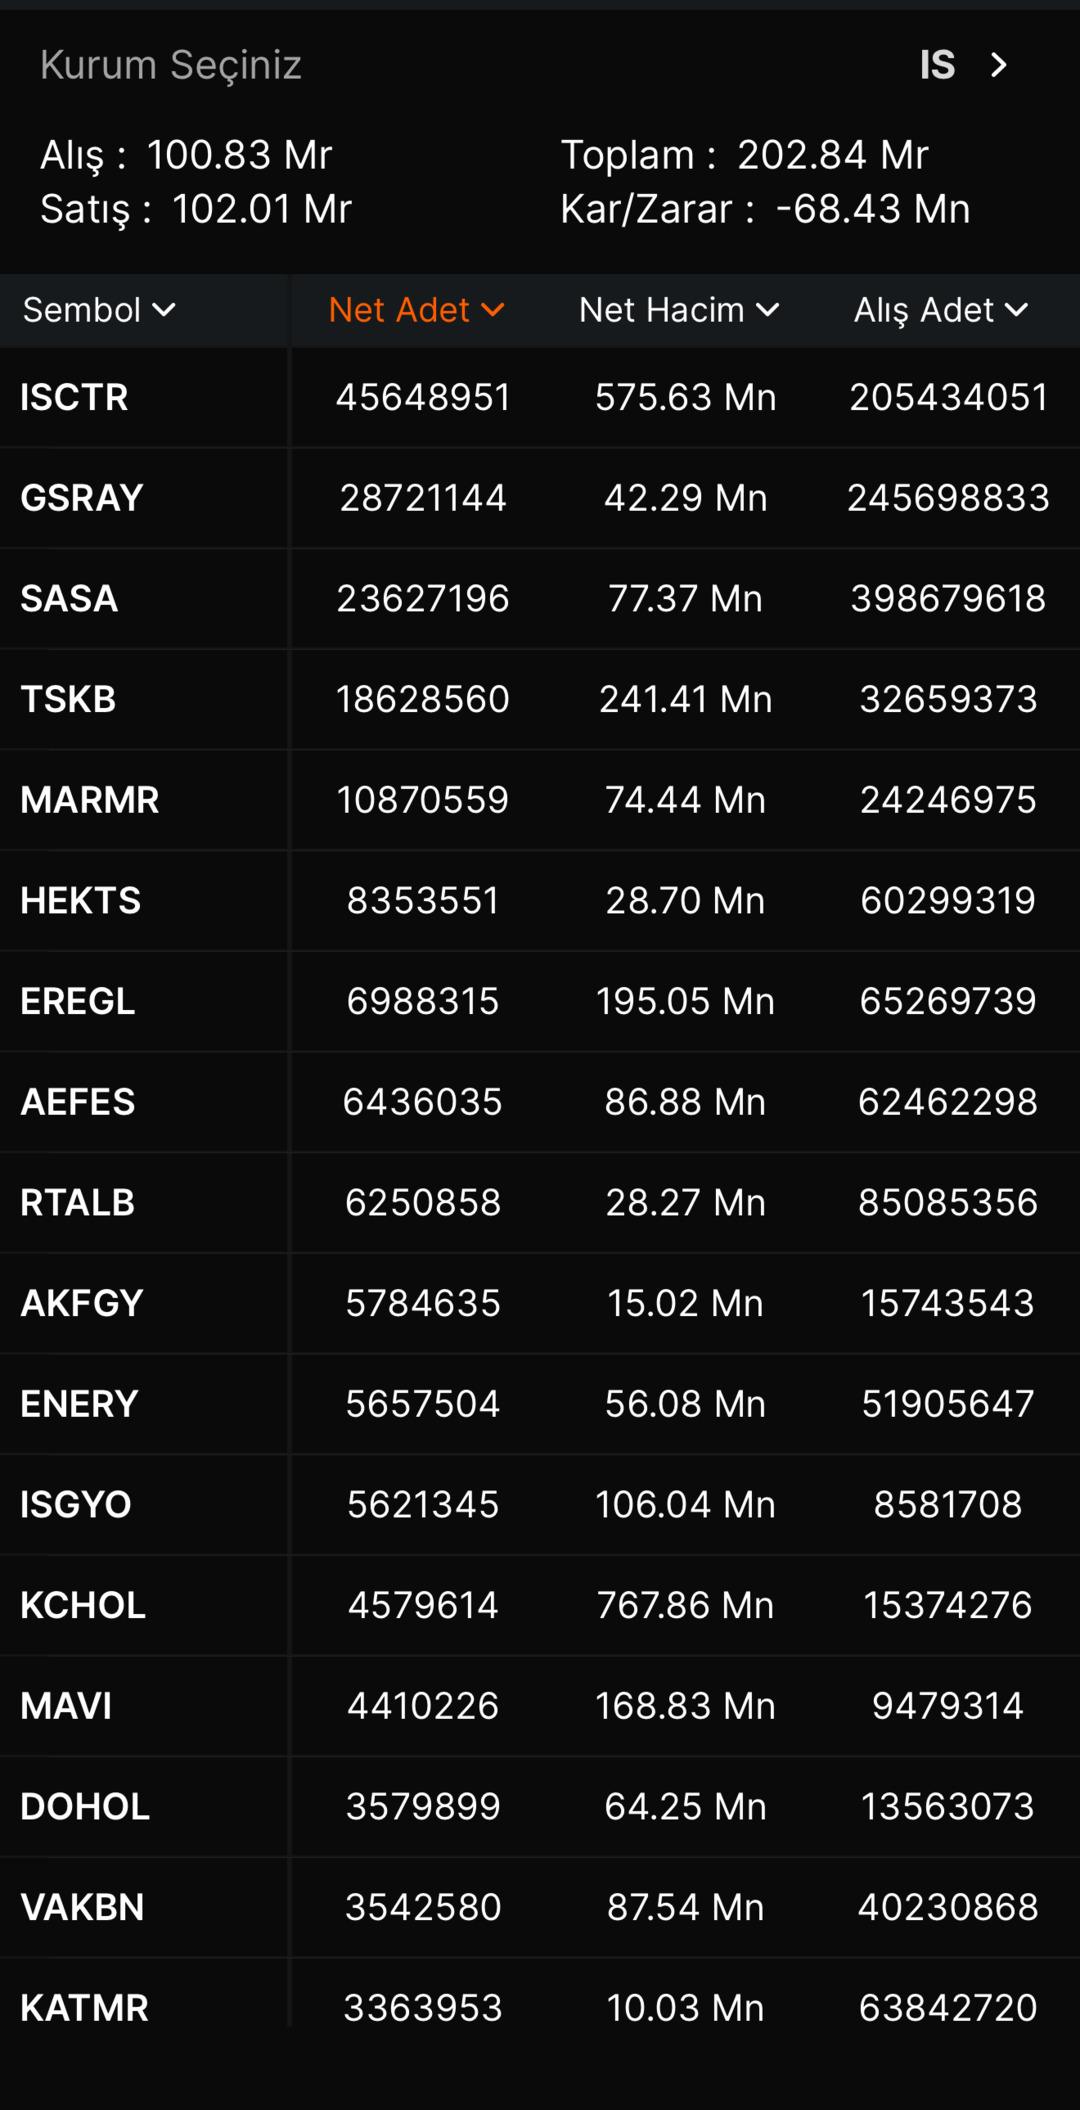Tap the Sembol sort chevron icon
Image resolution: width=1080 pixels, height=2110 pixels.
(x=164, y=310)
